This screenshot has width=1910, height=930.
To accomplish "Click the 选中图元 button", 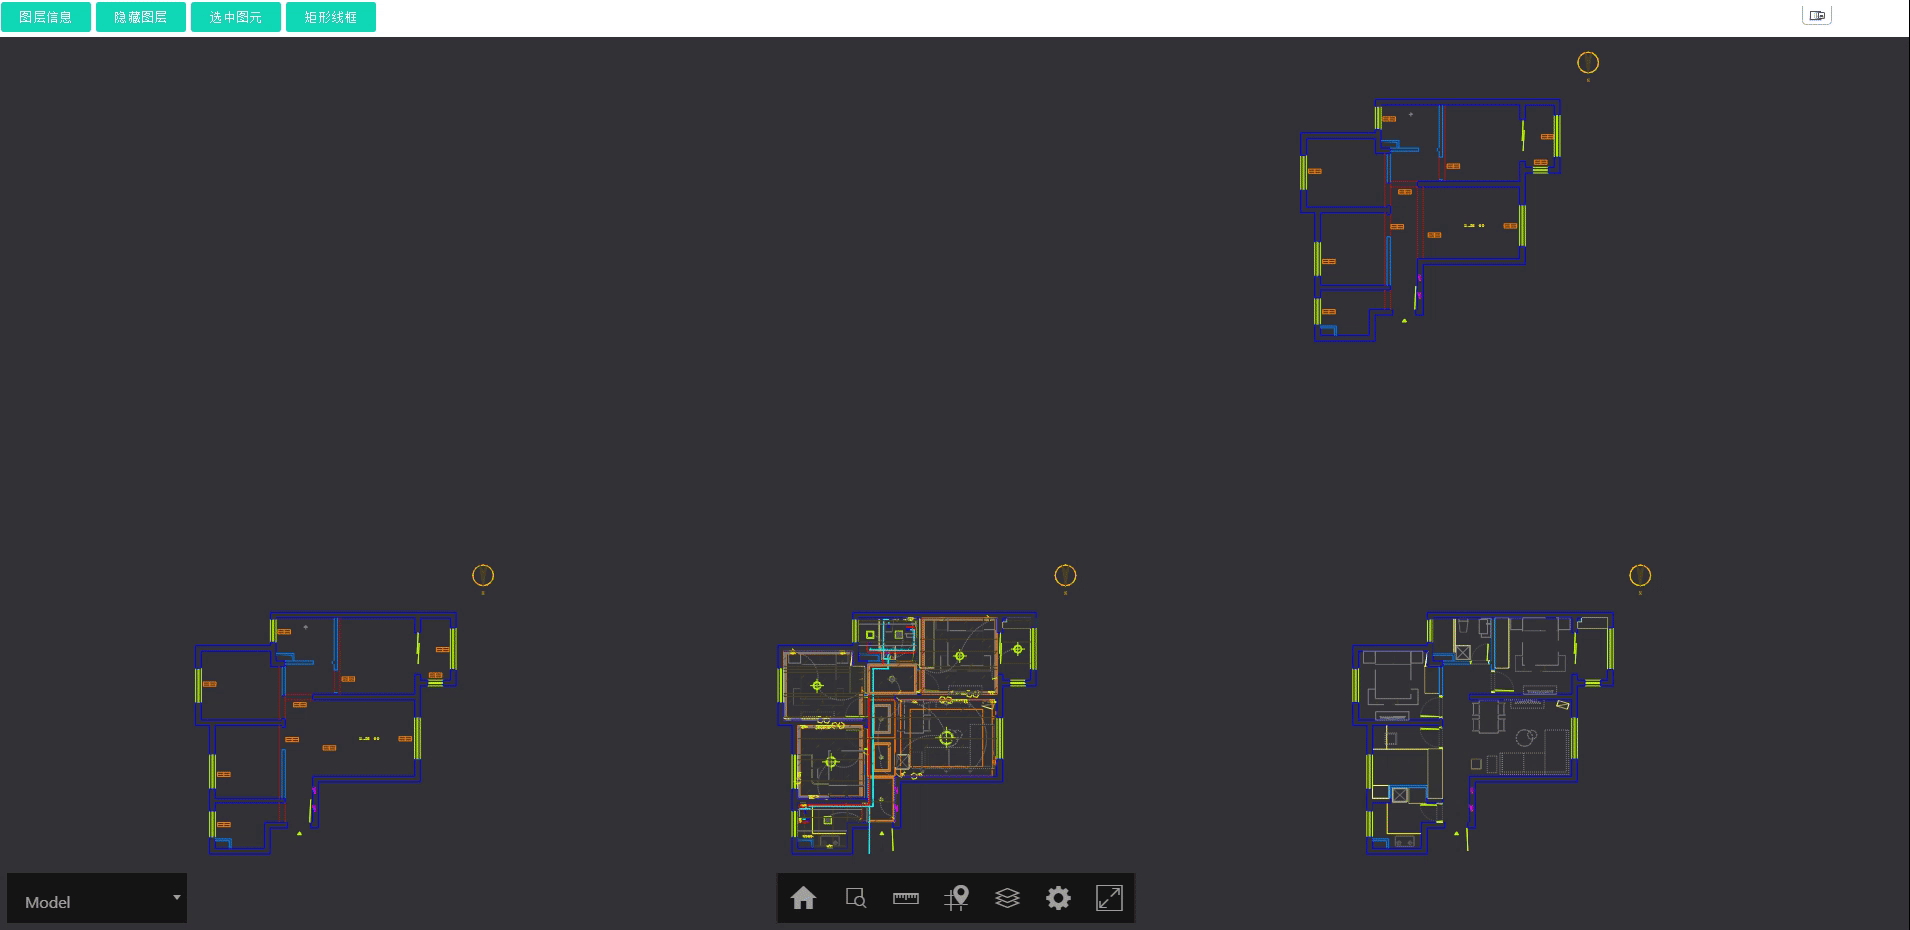I will tap(236, 17).
